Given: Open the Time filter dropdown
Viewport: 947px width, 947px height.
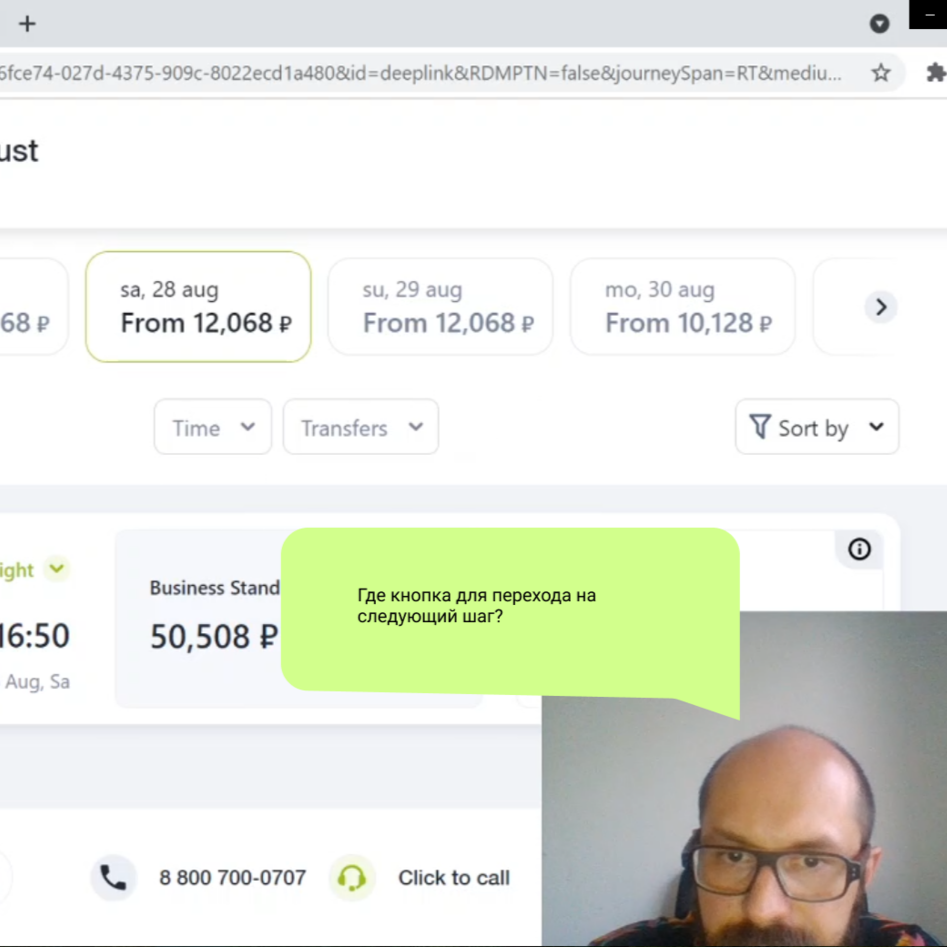Looking at the screenshot, I should [x=213, y=427].
